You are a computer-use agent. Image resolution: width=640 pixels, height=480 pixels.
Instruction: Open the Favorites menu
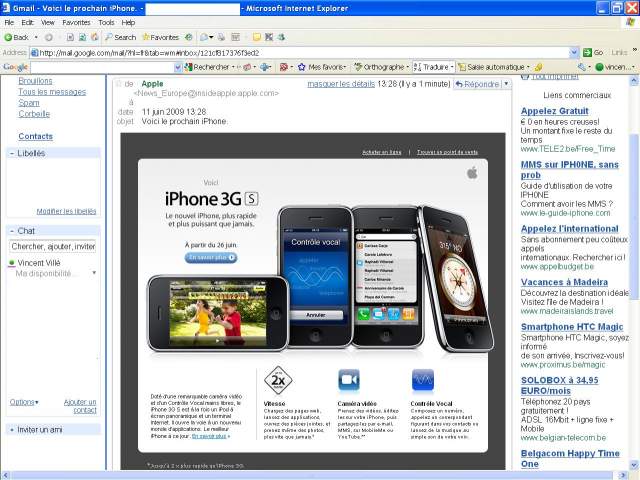pos(76,22)
